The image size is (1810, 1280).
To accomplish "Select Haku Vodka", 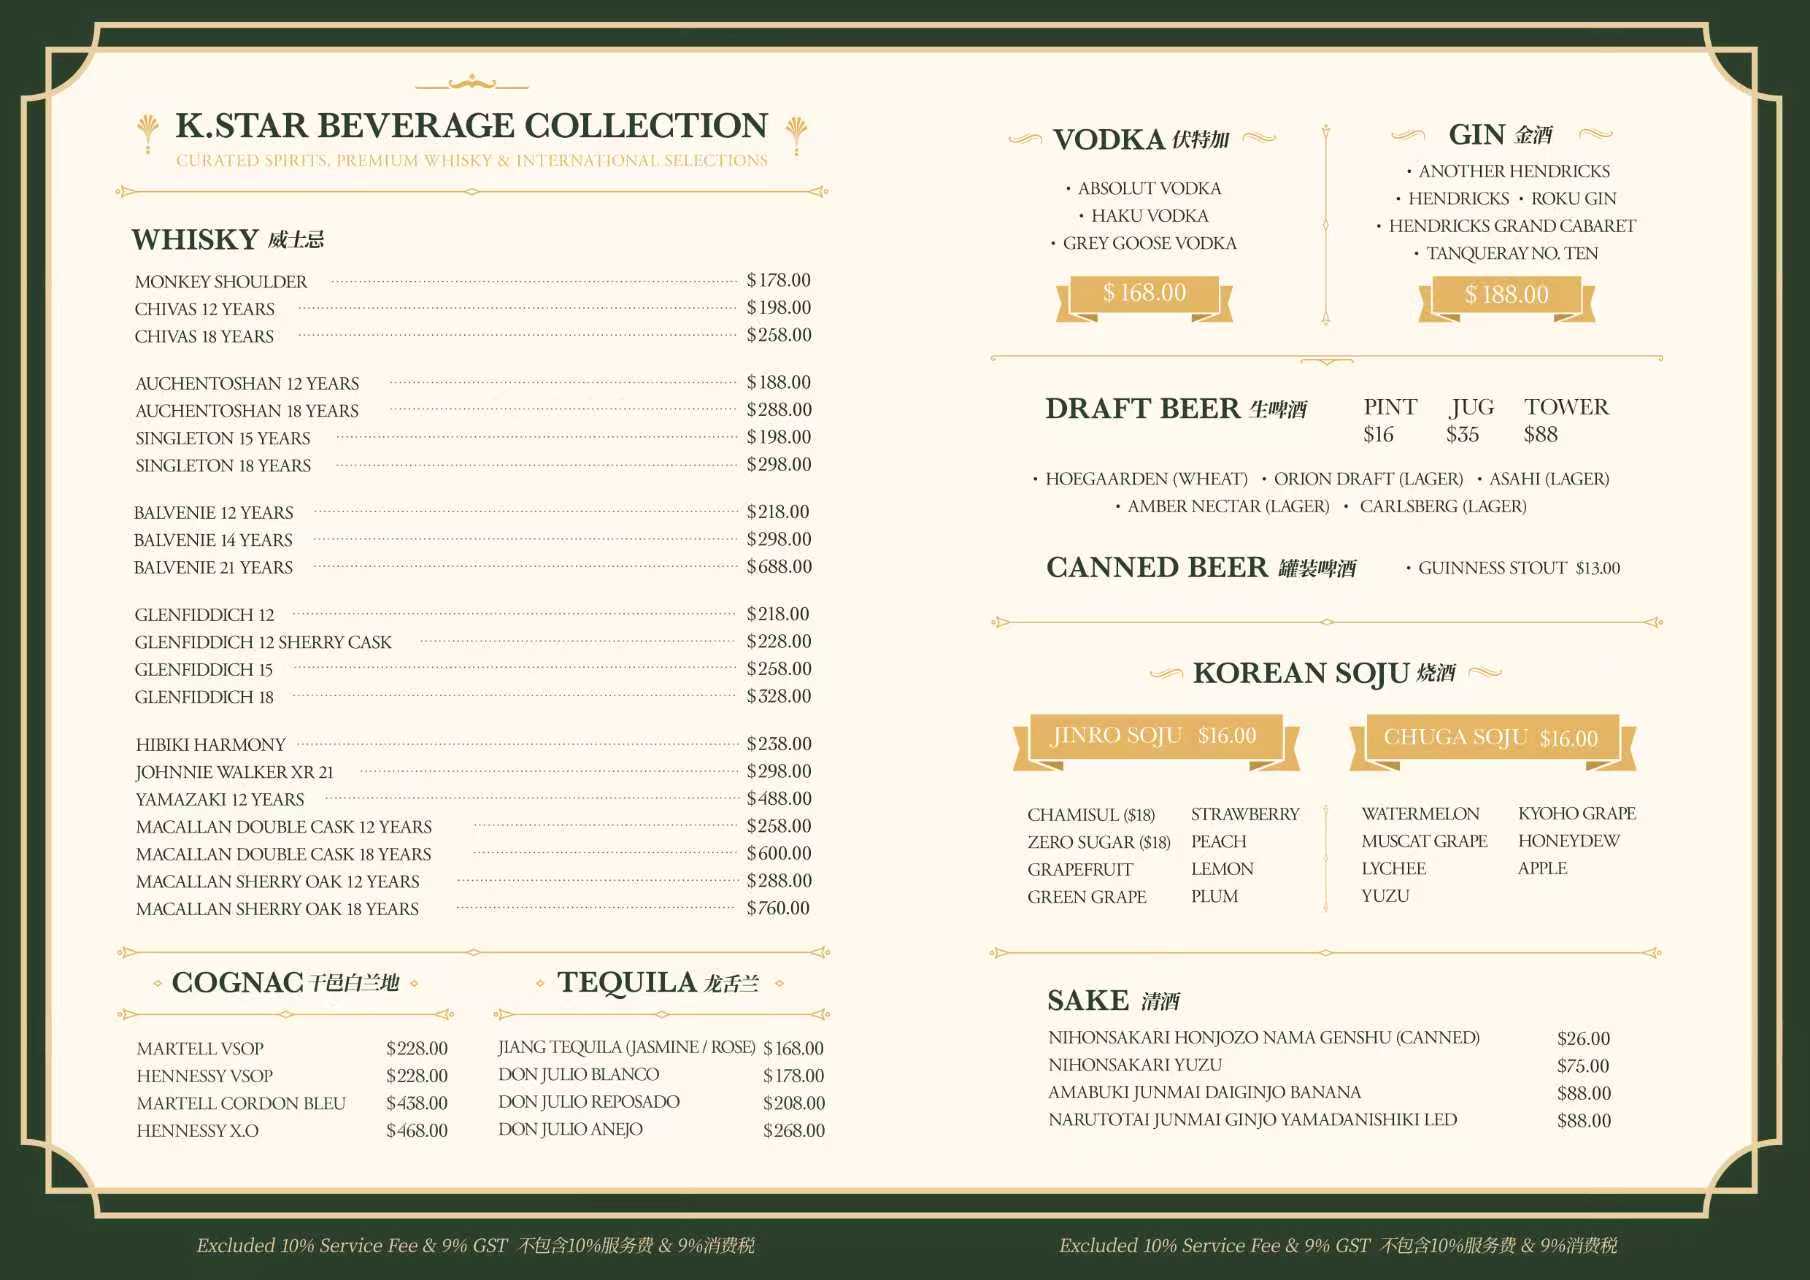I will 1150,216.
